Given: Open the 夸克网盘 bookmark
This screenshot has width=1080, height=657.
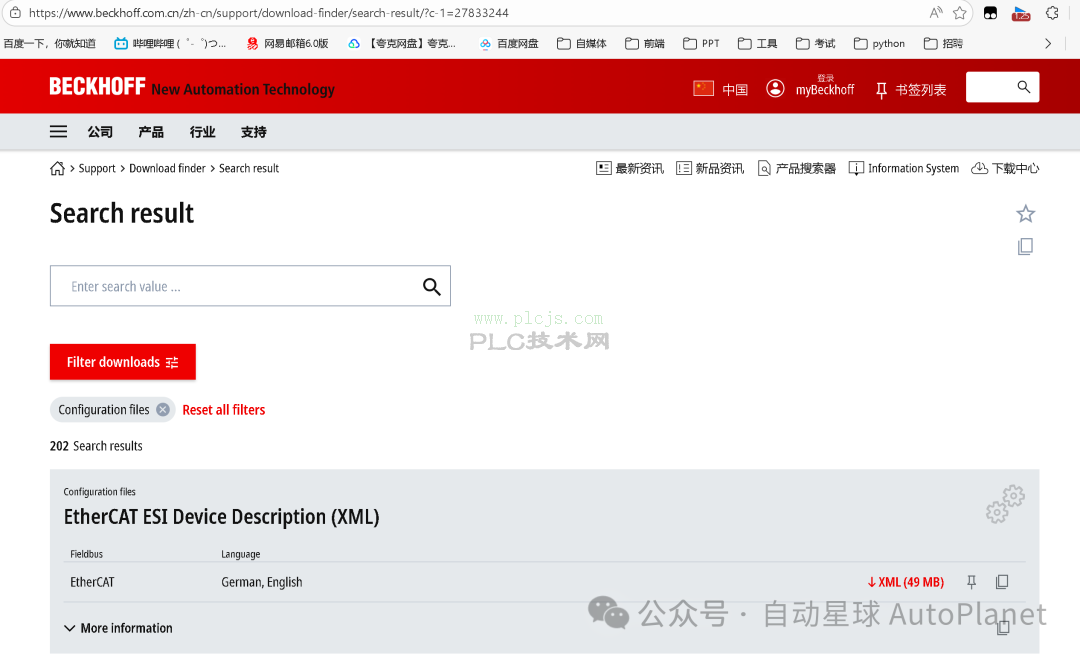Looking at the screenshot, I should [x=402, y=43].
